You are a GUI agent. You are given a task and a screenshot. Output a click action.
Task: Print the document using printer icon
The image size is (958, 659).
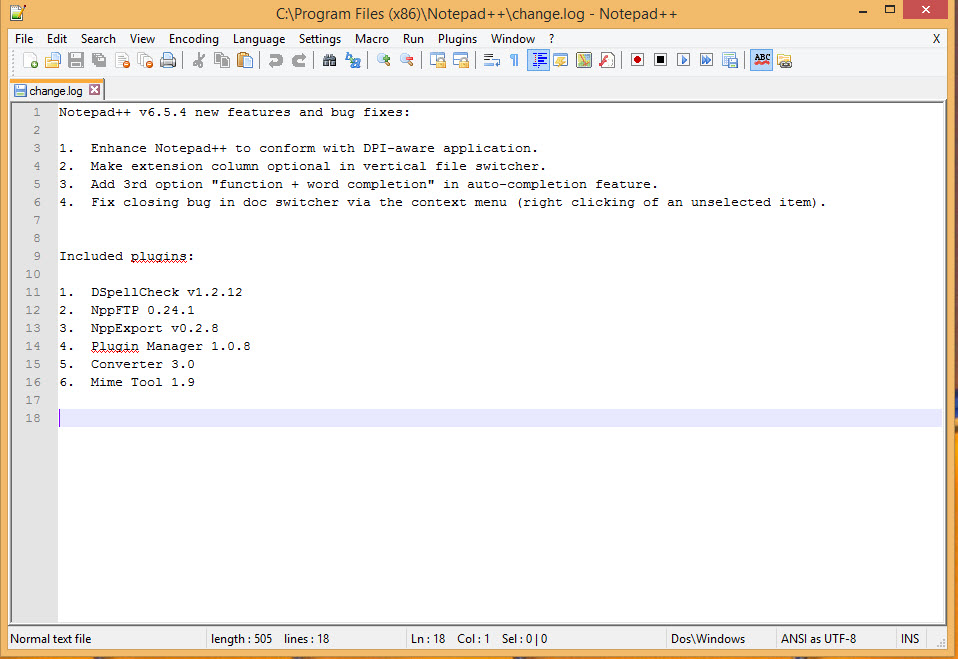tap(168, 60)
